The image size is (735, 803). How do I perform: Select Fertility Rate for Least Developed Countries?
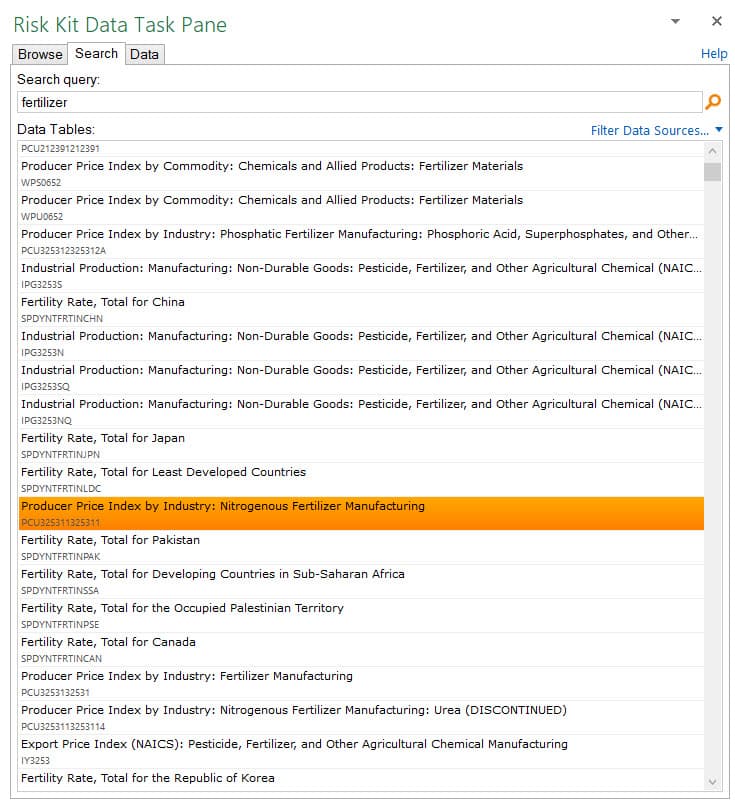pyautogui.click(x=361, y=479)
